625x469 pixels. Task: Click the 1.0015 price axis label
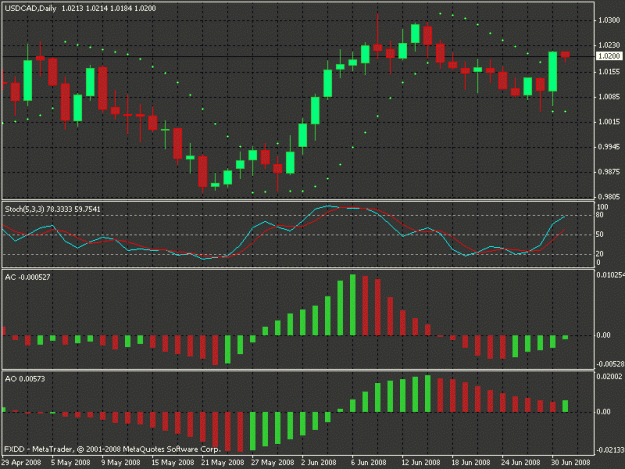(609, 122)
